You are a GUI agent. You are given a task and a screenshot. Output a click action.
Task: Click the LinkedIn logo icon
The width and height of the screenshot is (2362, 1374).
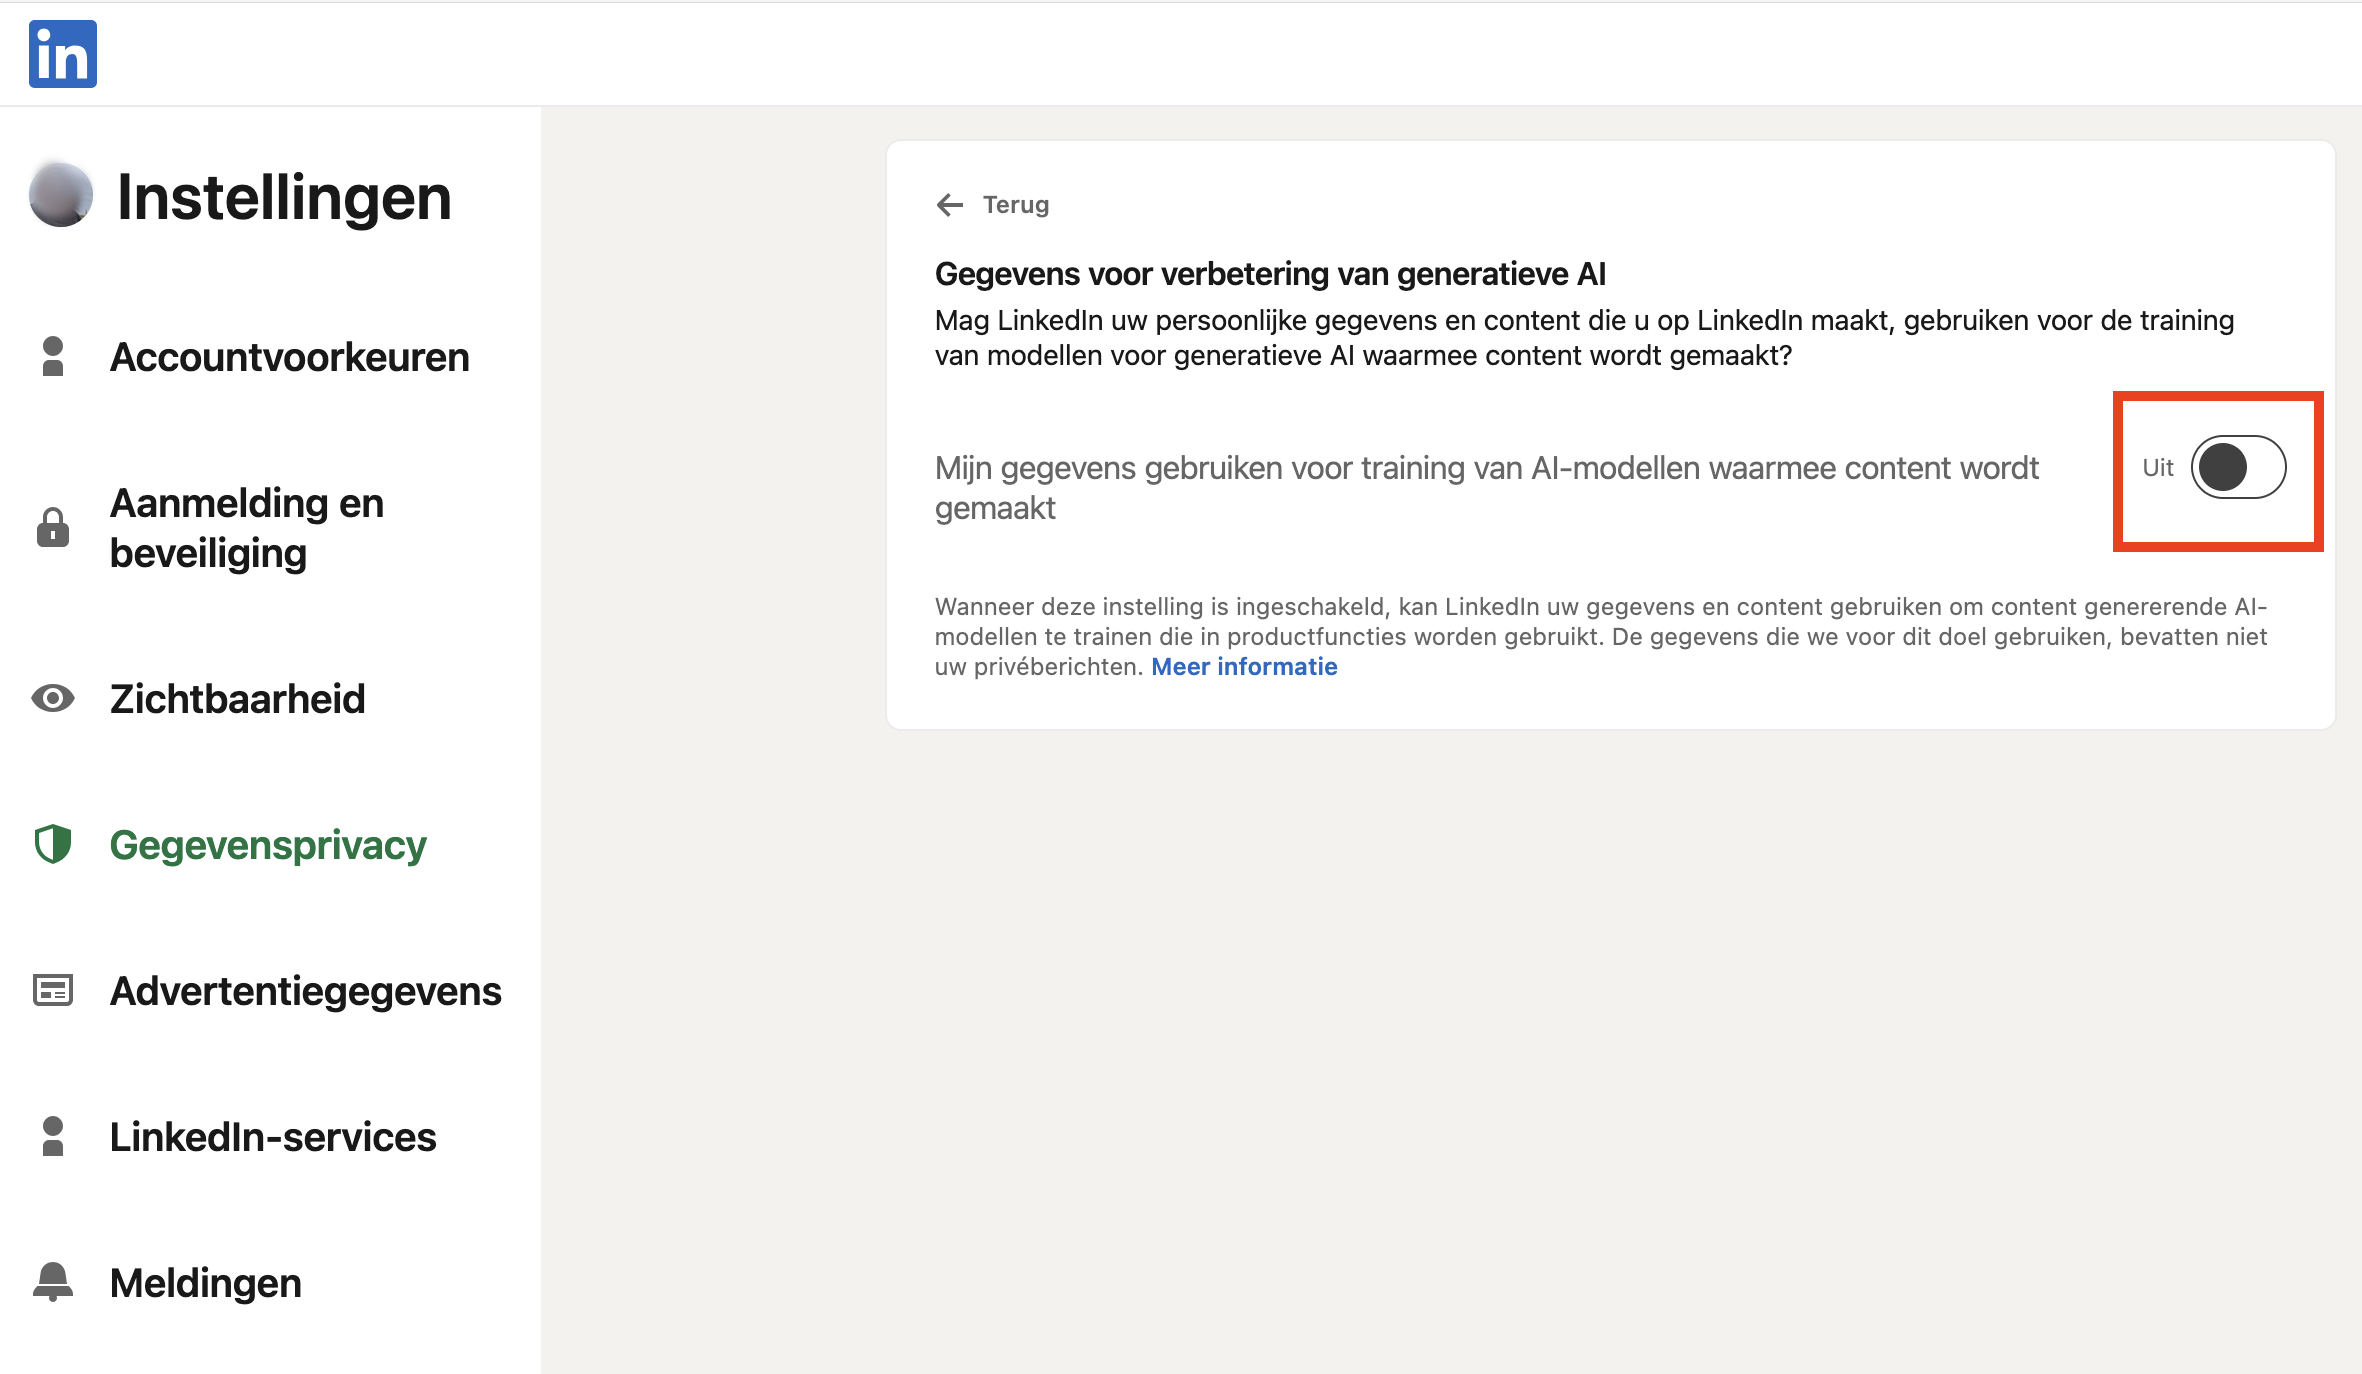(62, 54)
